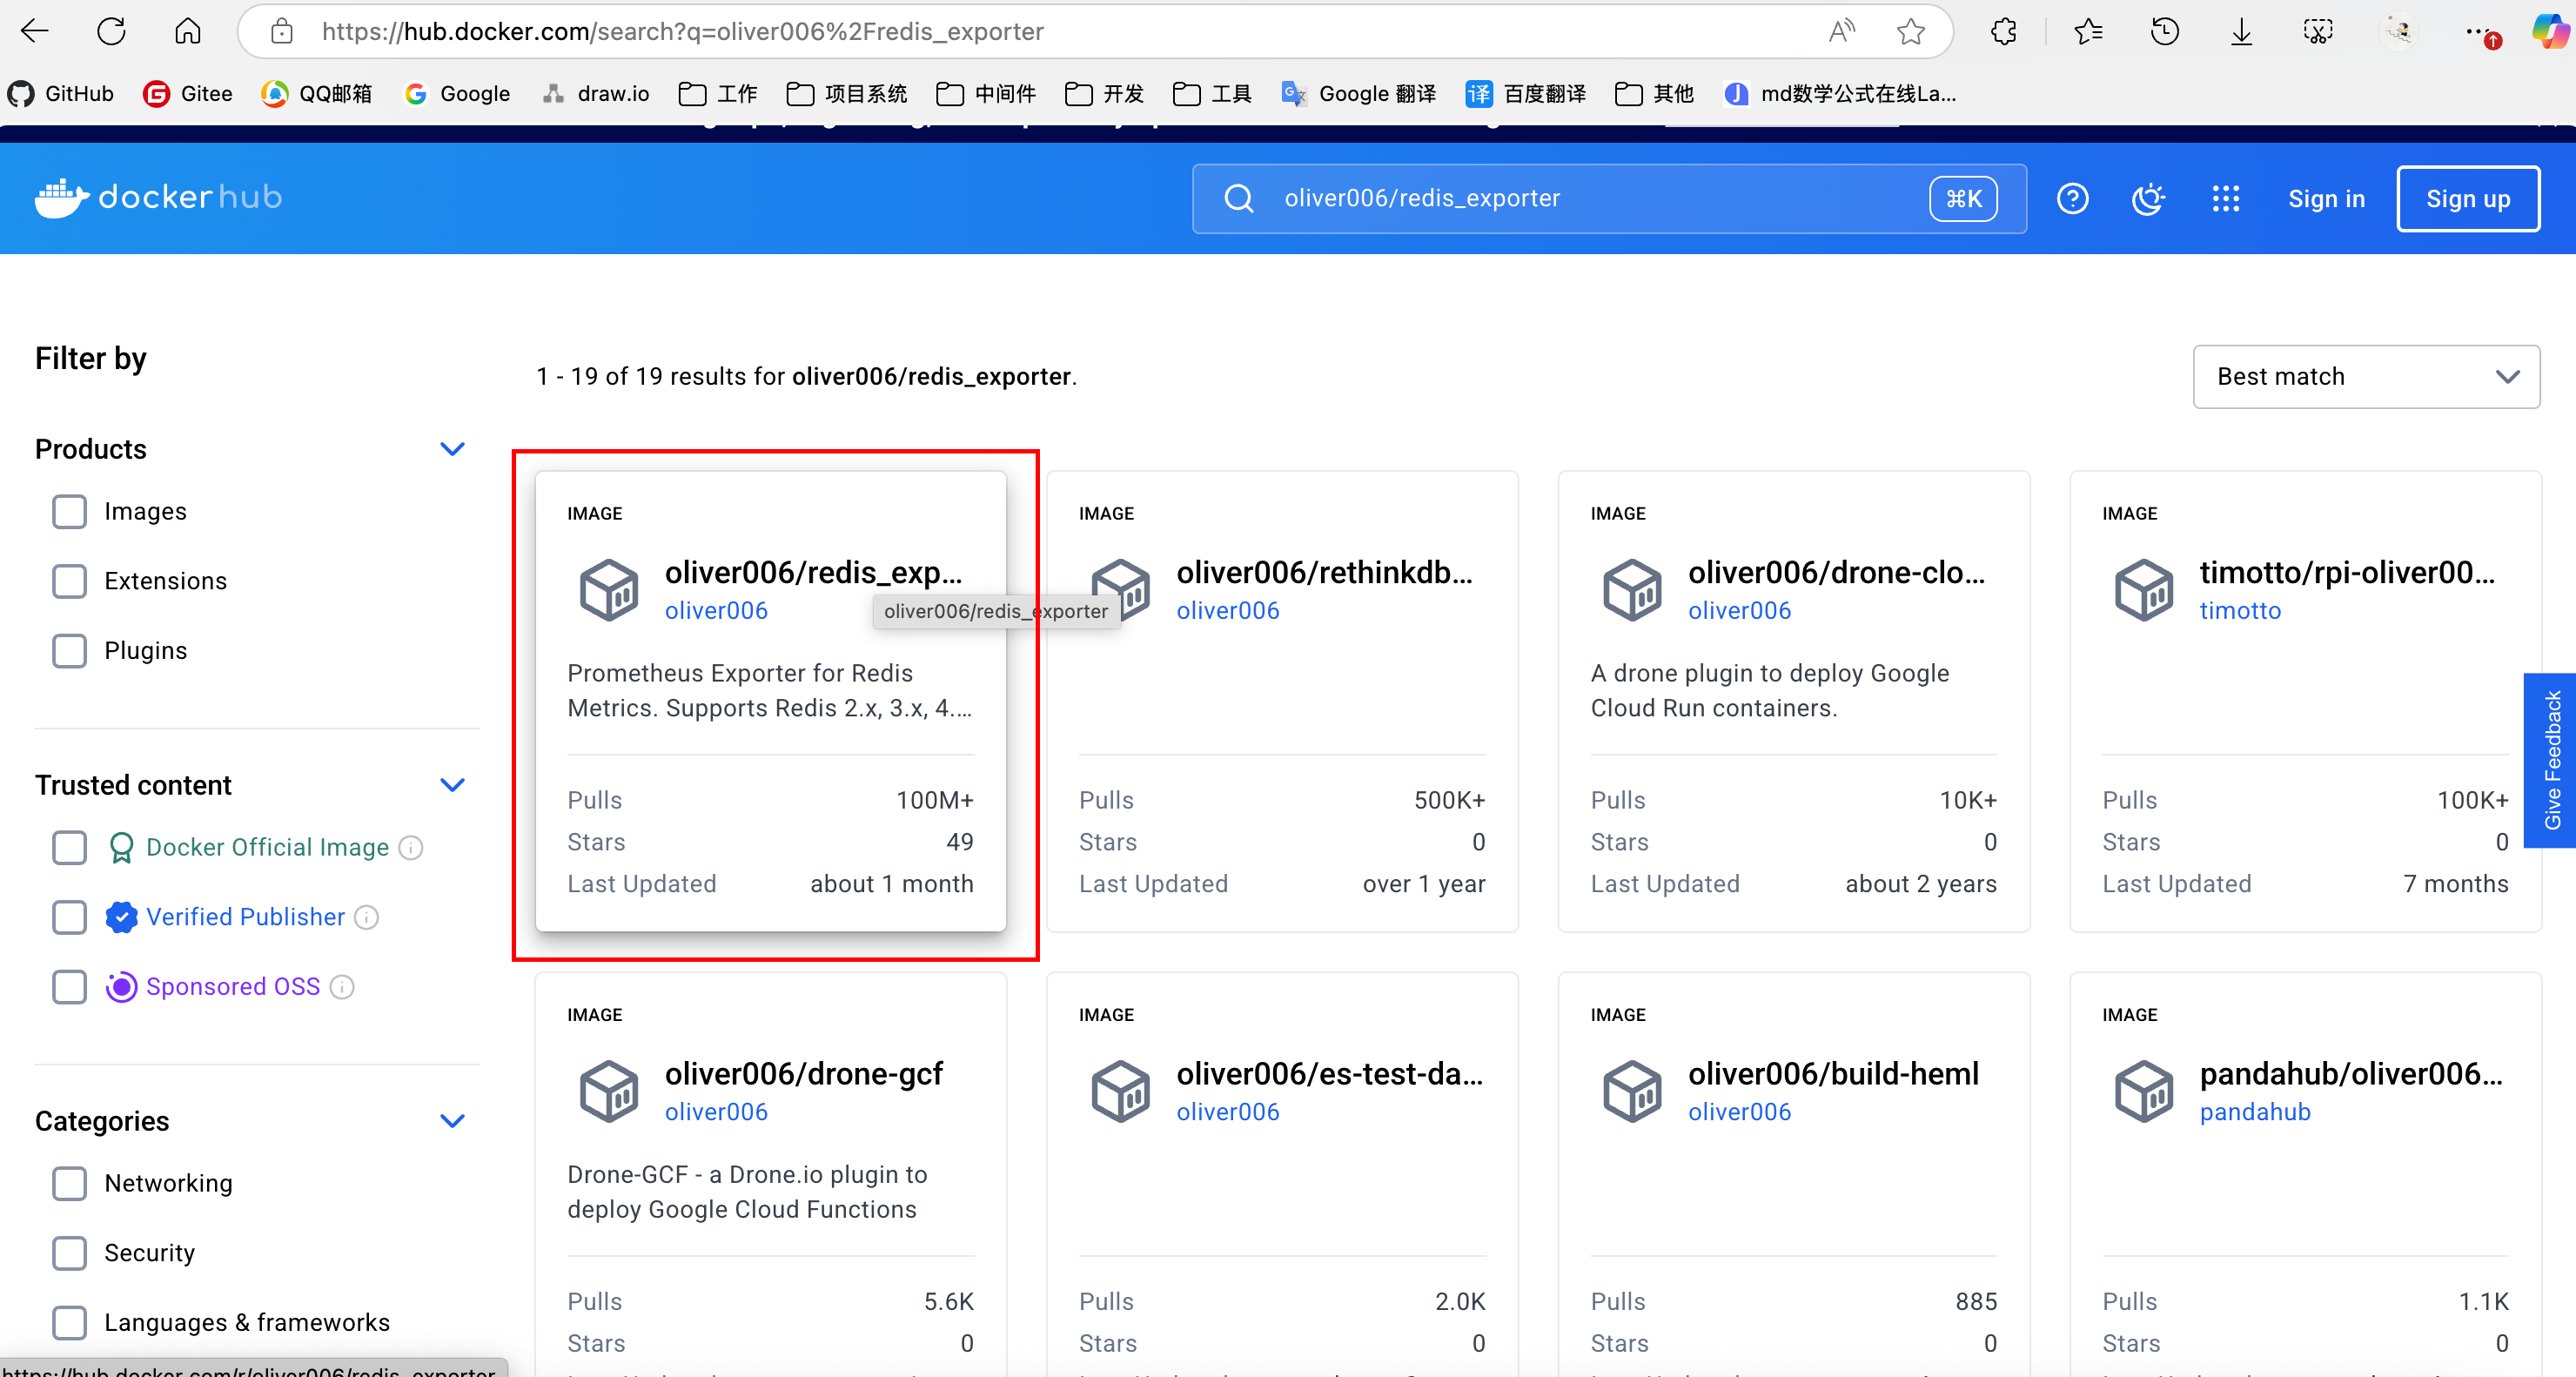Click the Docker Official Image info icon
This screenshot has height=1377, width=2576.
pos(411,848)
